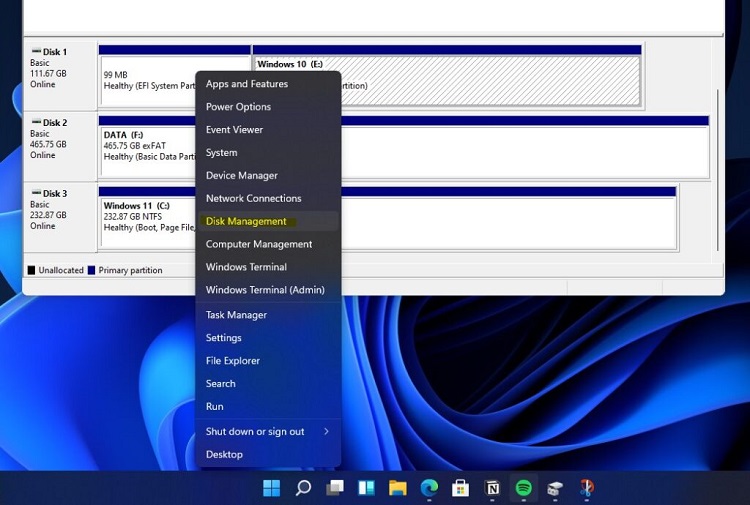Launch File Explorer from the taskbar
750x505 pixels.
[397, 488]
